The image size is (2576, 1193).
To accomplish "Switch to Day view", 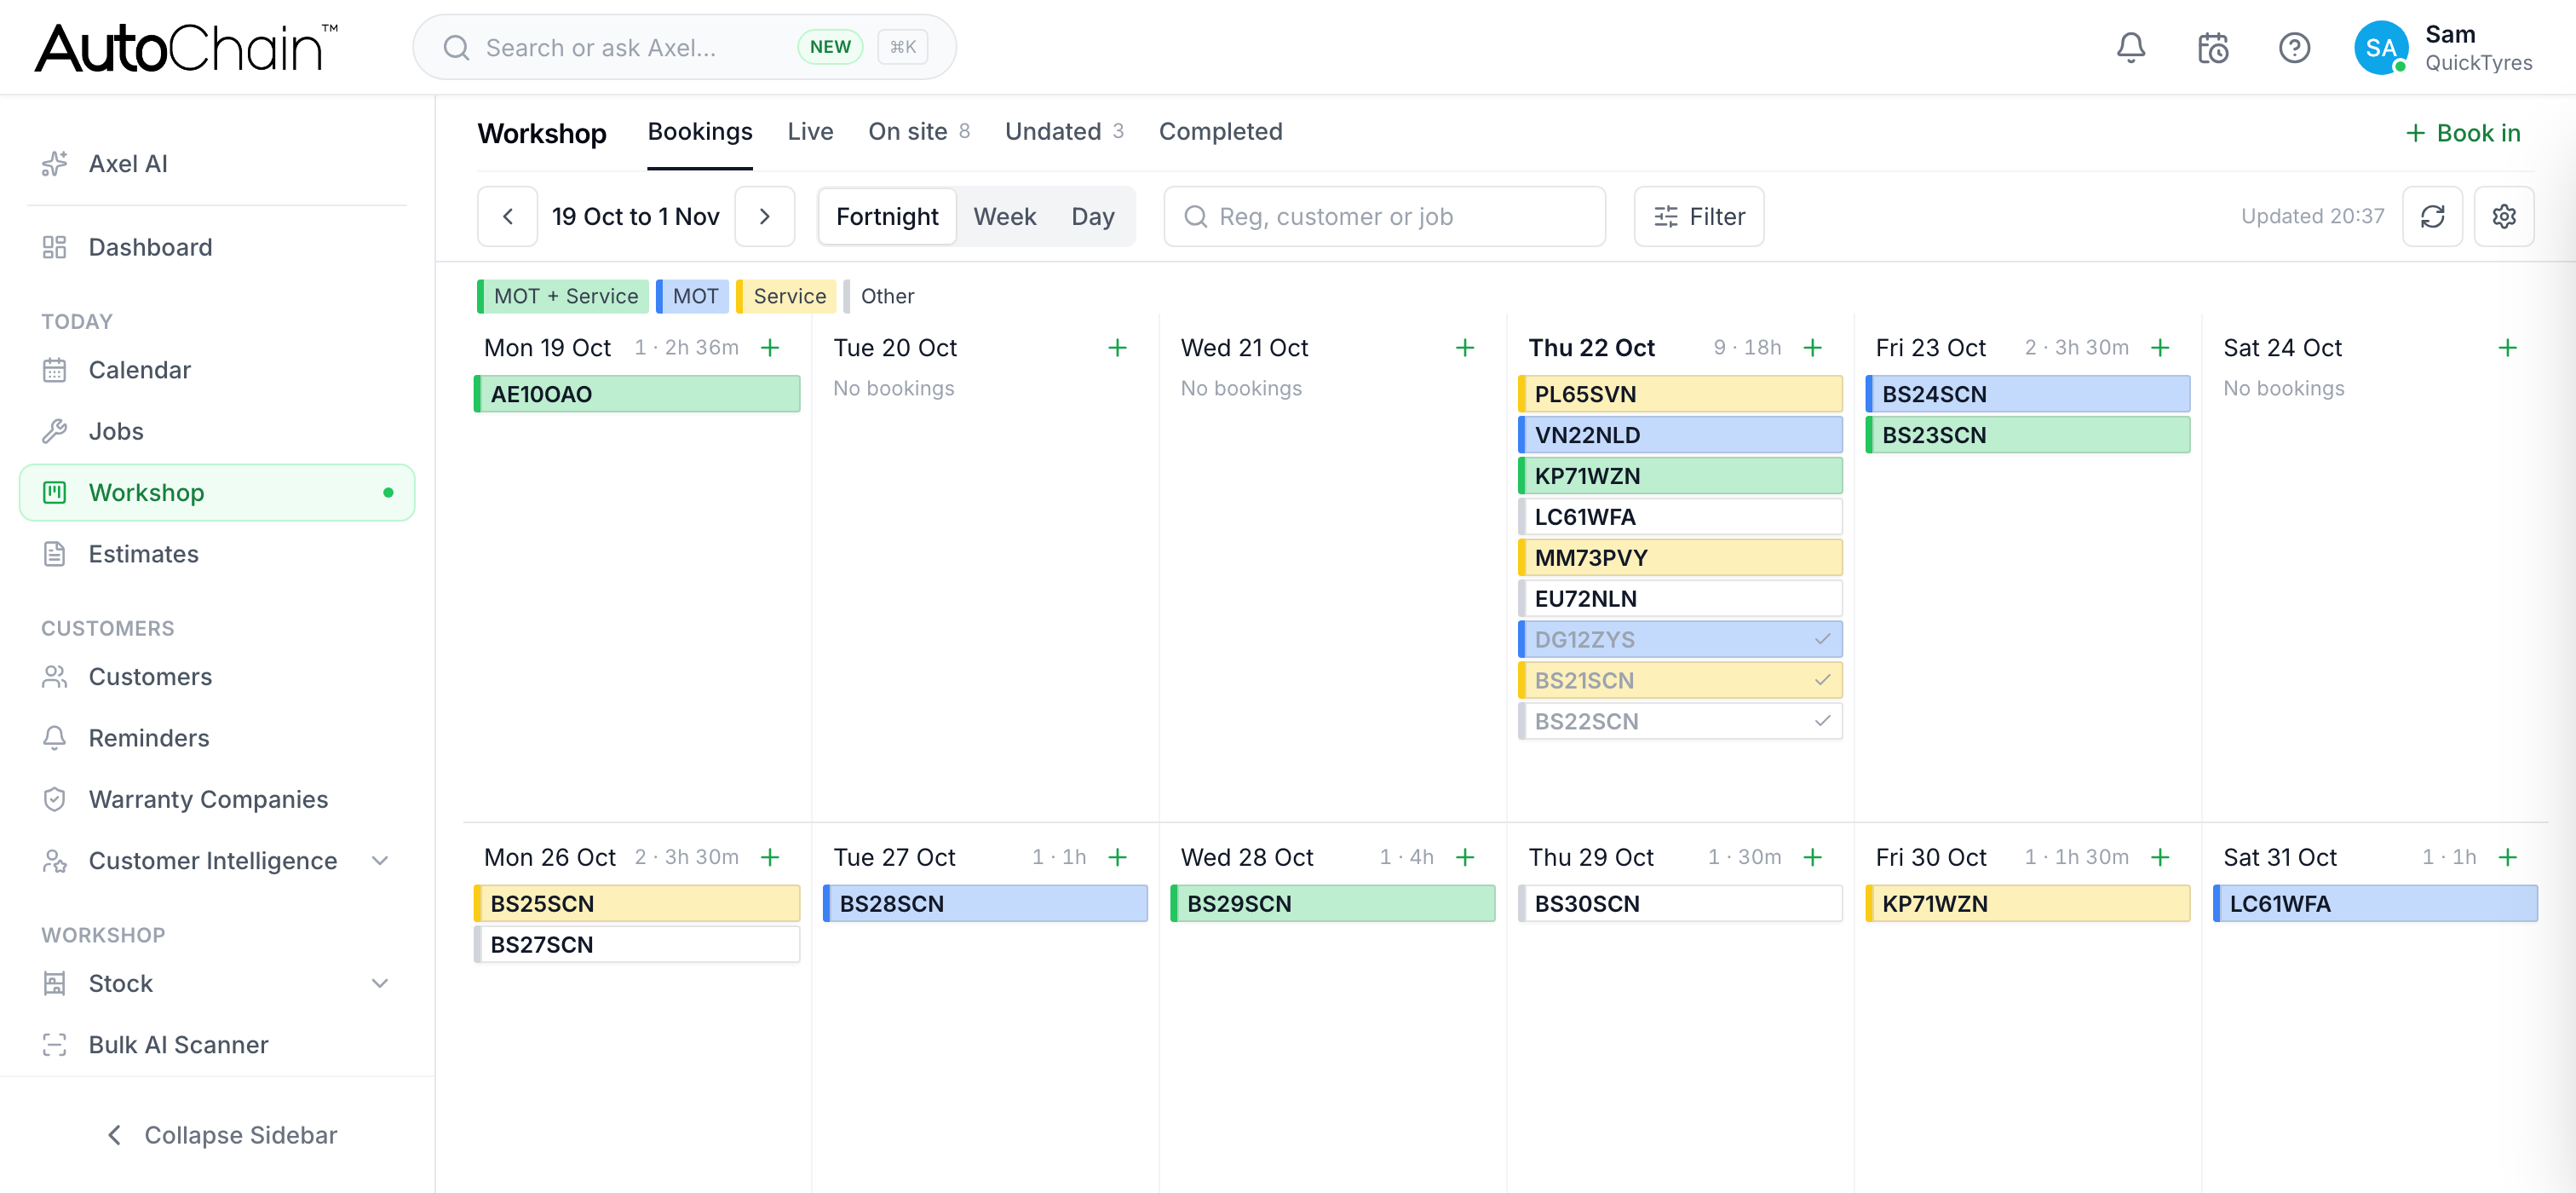I will 1092,216.
